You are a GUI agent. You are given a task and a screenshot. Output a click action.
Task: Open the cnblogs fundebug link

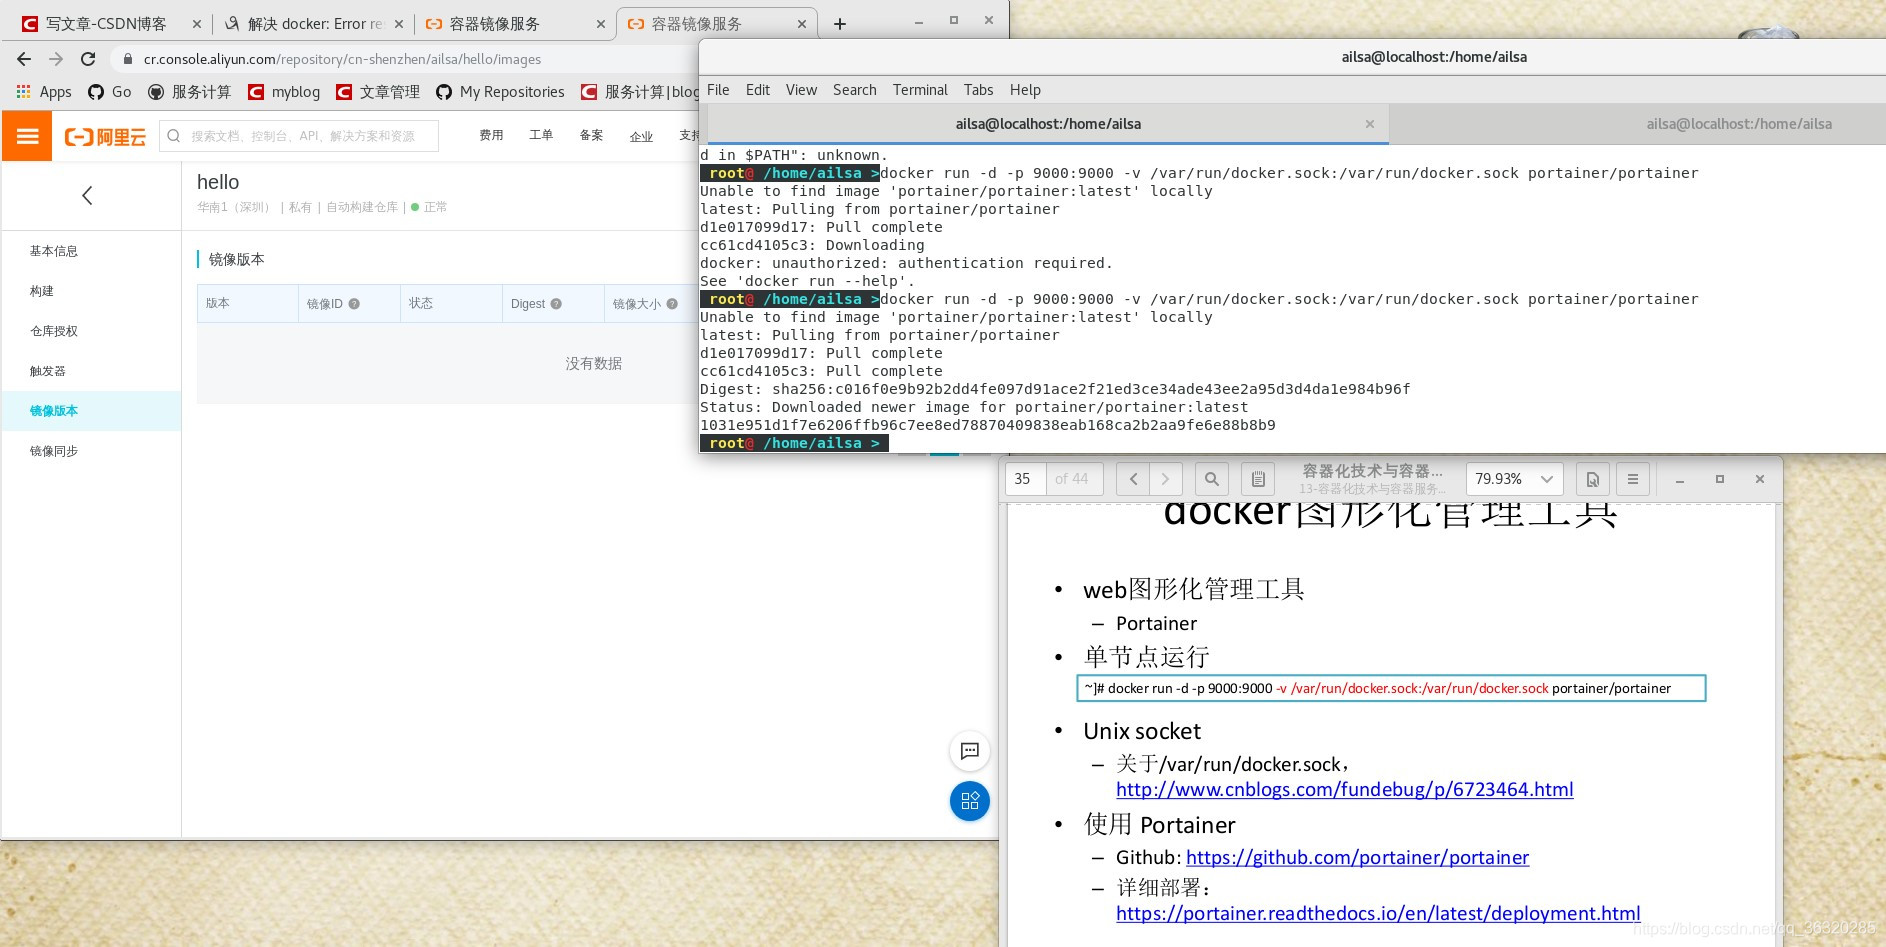click(1345, 790)
